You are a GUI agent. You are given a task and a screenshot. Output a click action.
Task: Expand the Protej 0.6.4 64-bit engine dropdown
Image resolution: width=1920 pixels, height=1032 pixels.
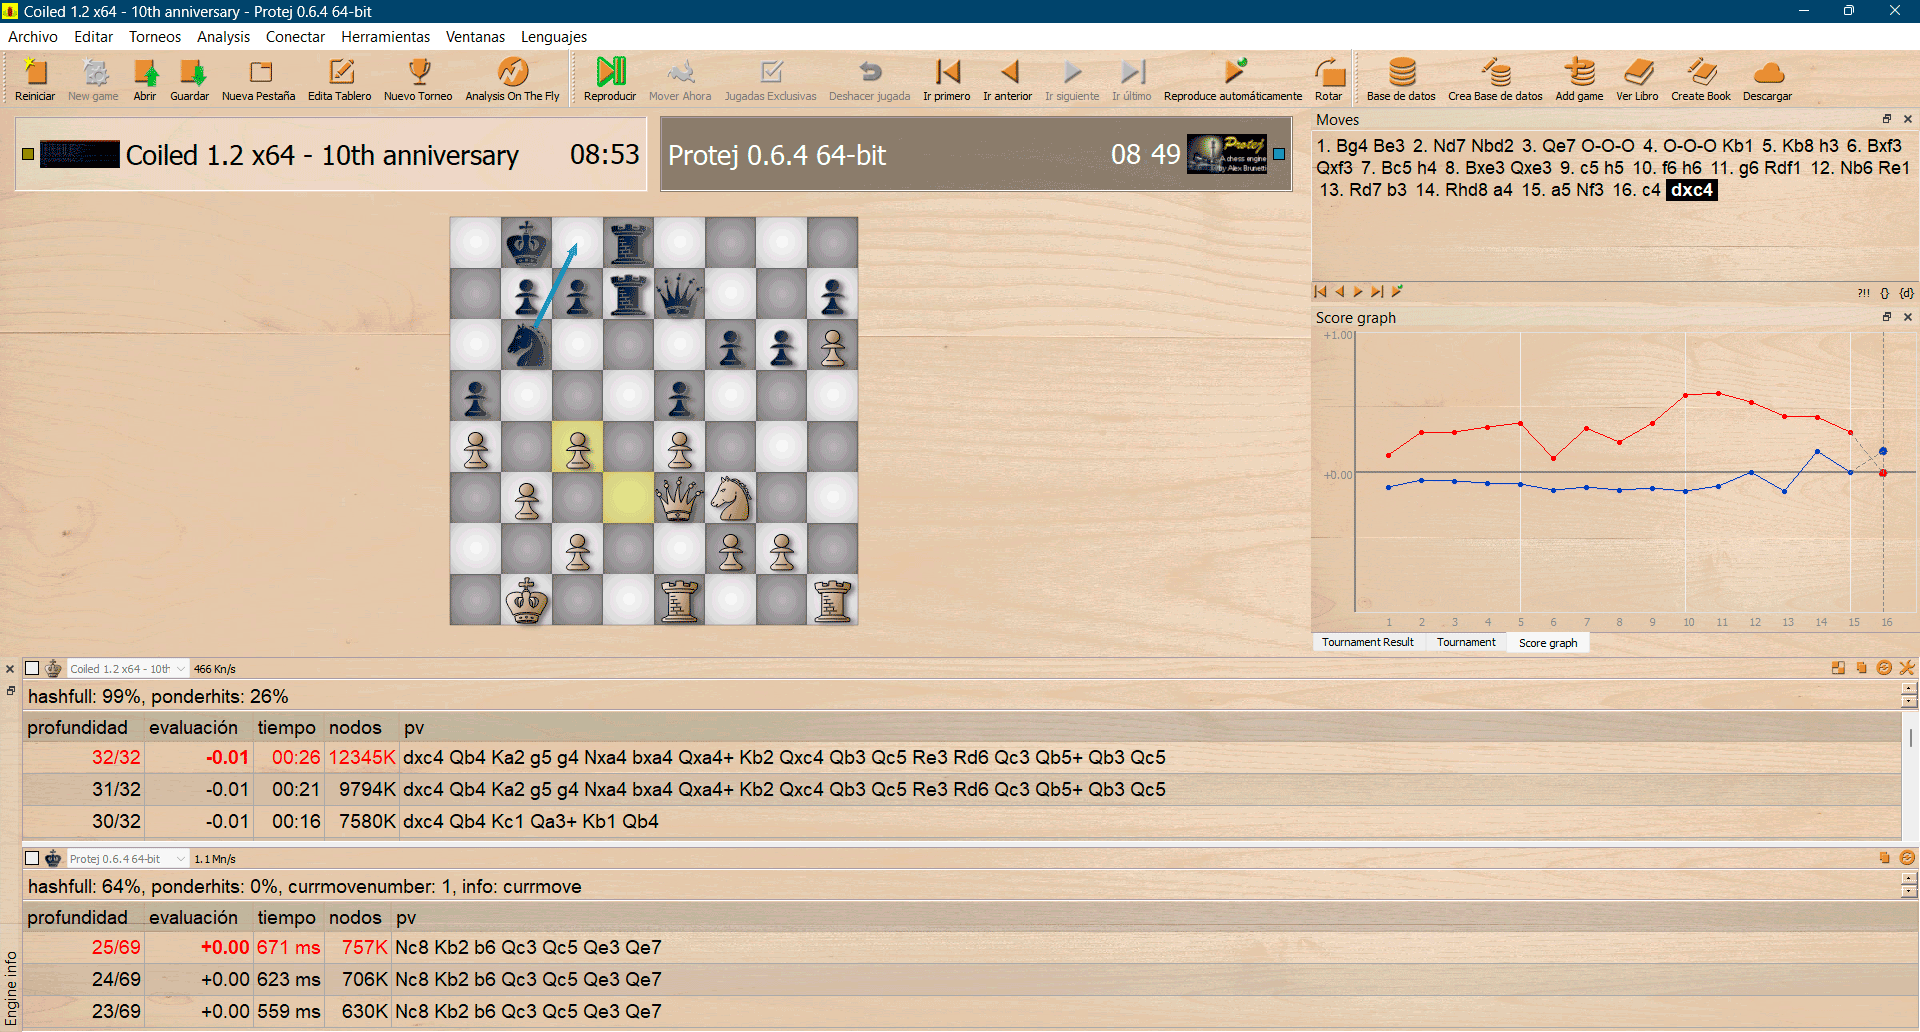[181, 859]
